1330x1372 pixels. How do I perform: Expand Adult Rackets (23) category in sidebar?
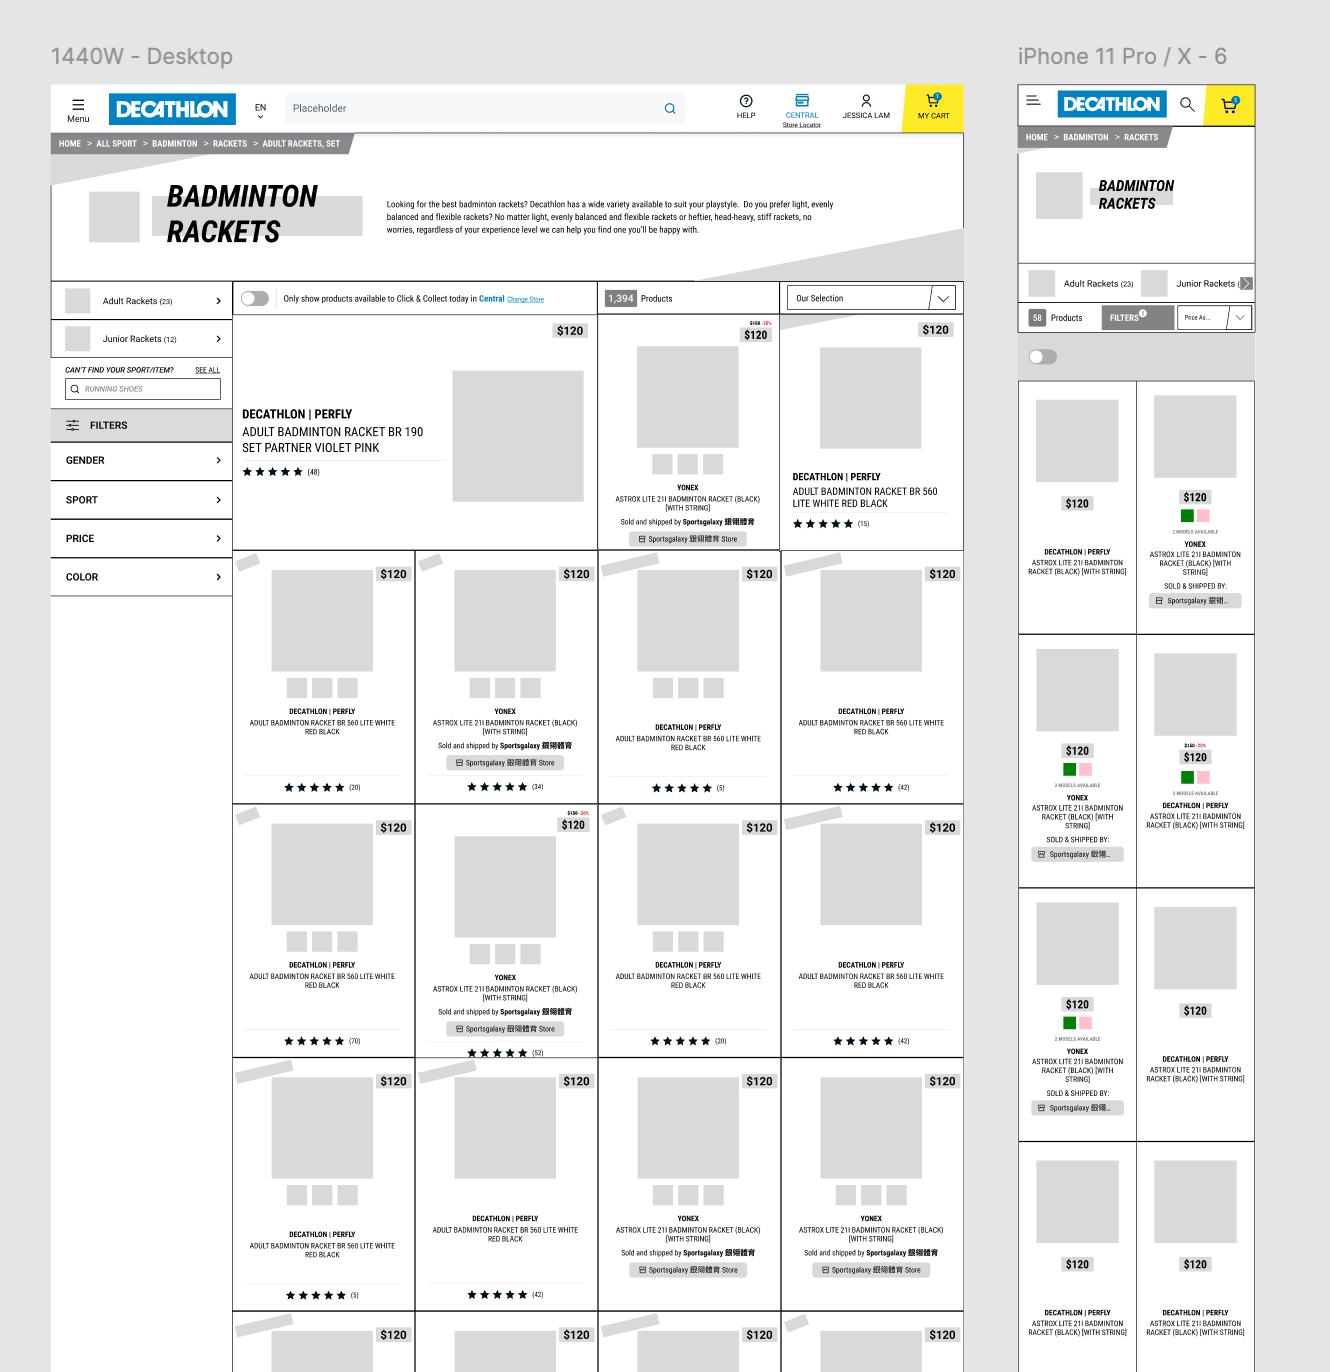pos(141,301)
